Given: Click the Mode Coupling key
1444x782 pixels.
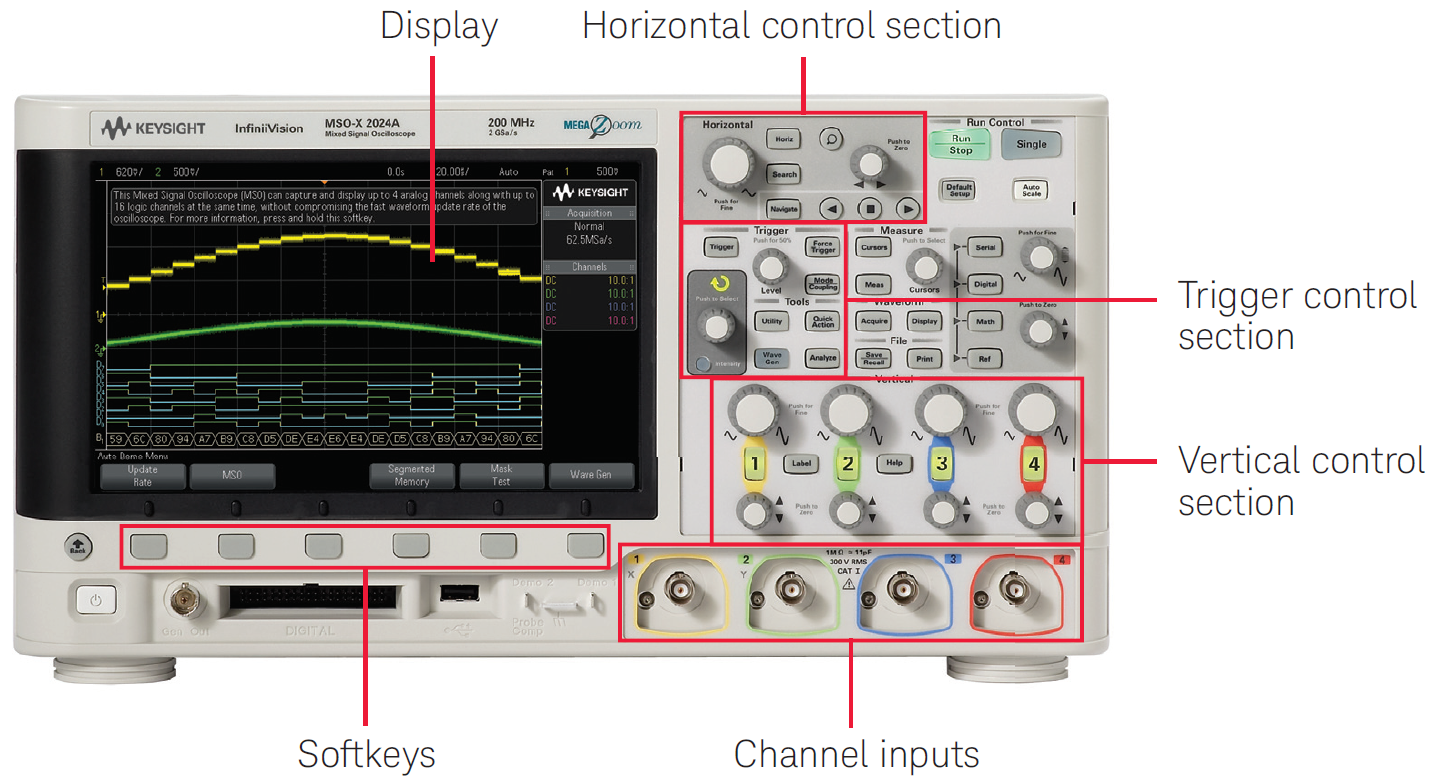Looking at the screenshot, I should (822, 284).
